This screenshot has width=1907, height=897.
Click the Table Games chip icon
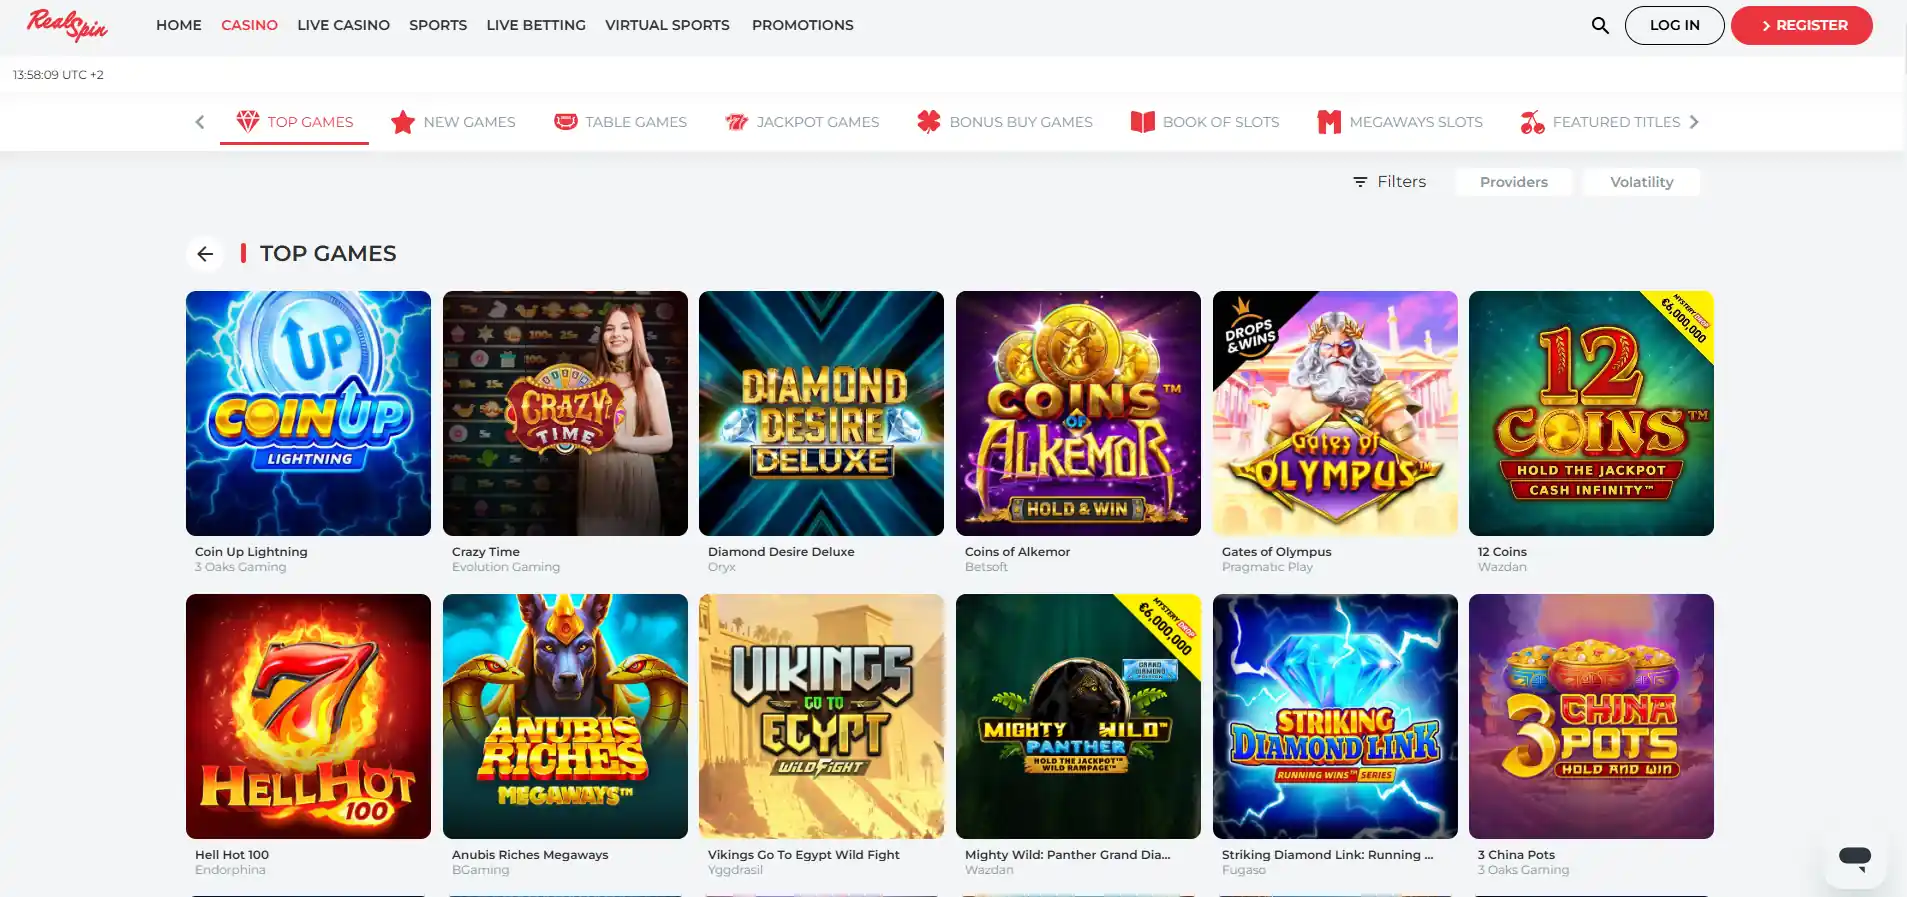566,122
